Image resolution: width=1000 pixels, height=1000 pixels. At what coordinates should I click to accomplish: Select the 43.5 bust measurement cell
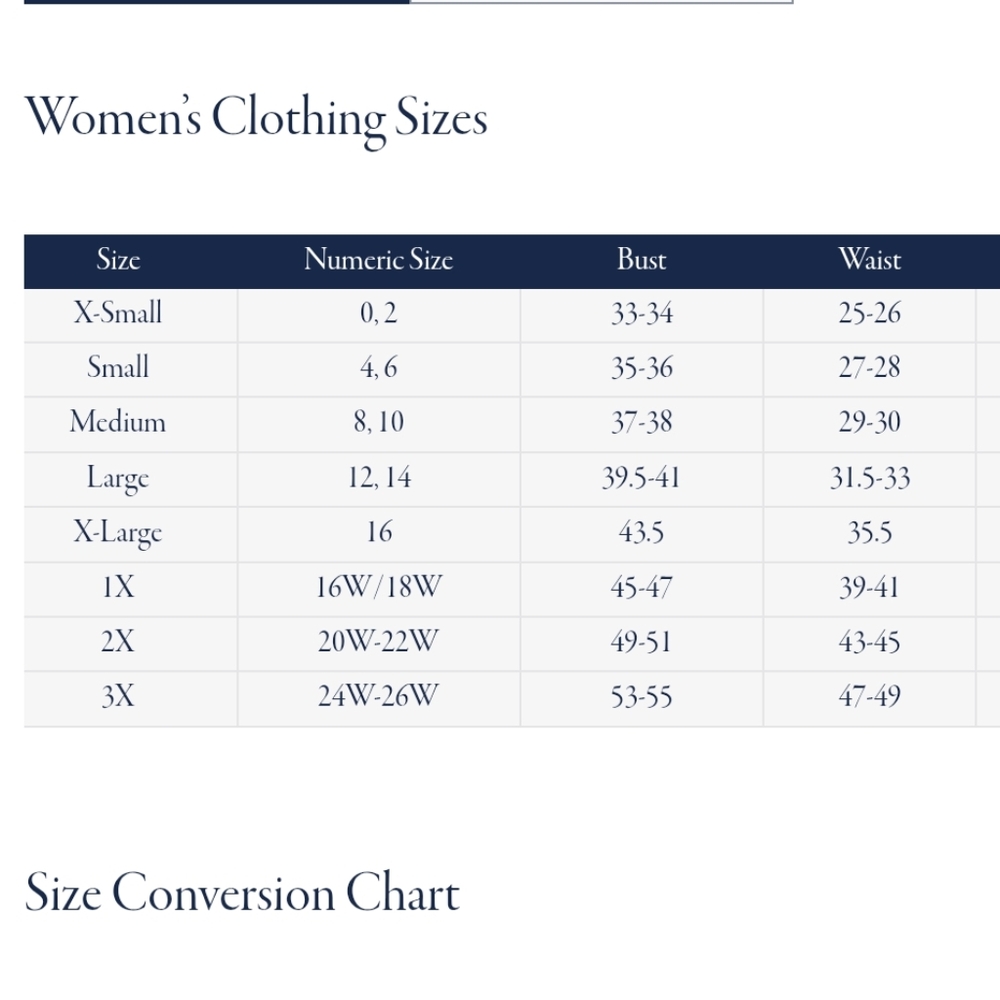[642, 533]
